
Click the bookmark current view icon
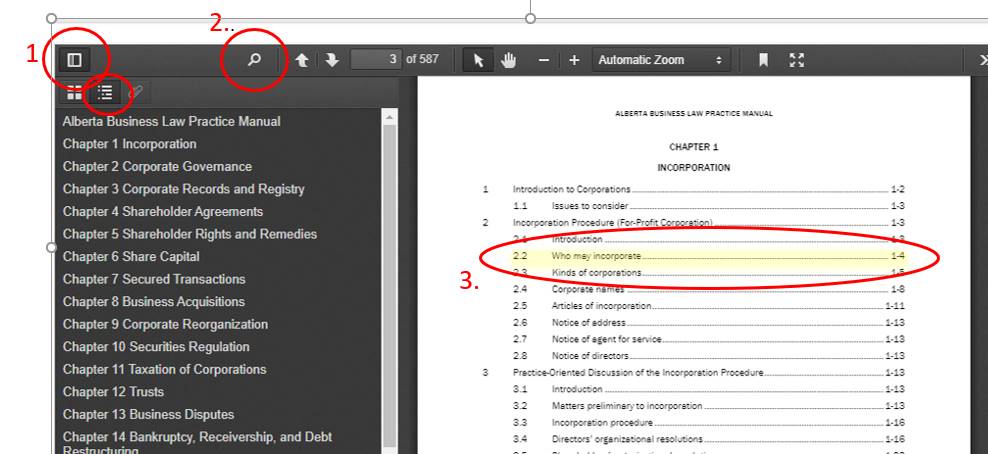(763, 60)
